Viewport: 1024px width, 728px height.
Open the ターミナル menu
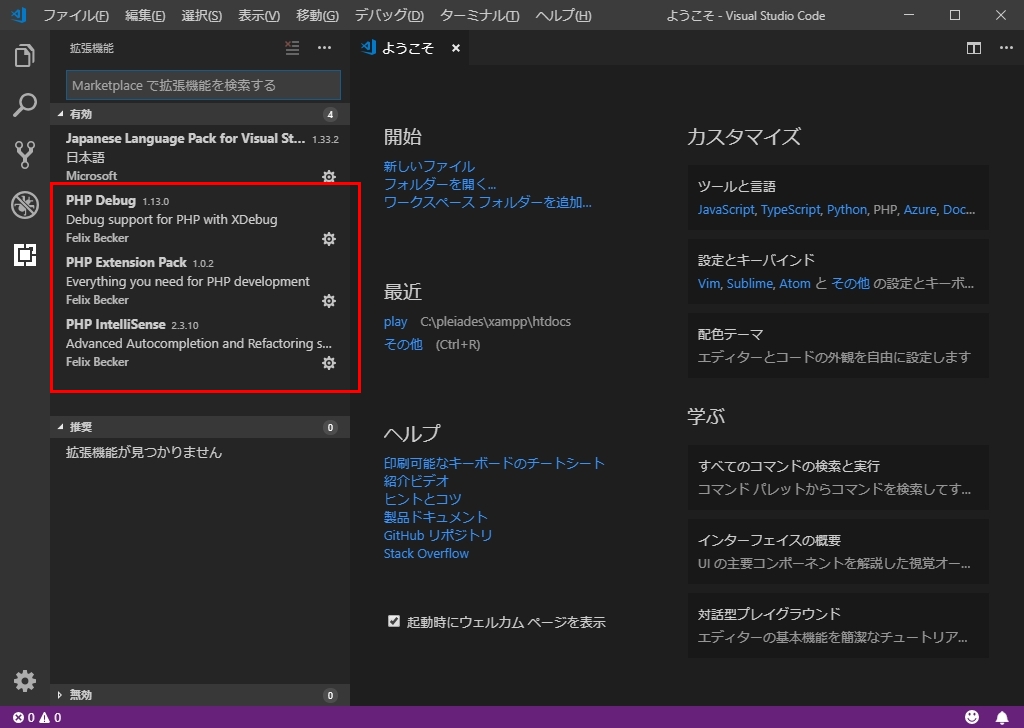[x=479, y=15]
